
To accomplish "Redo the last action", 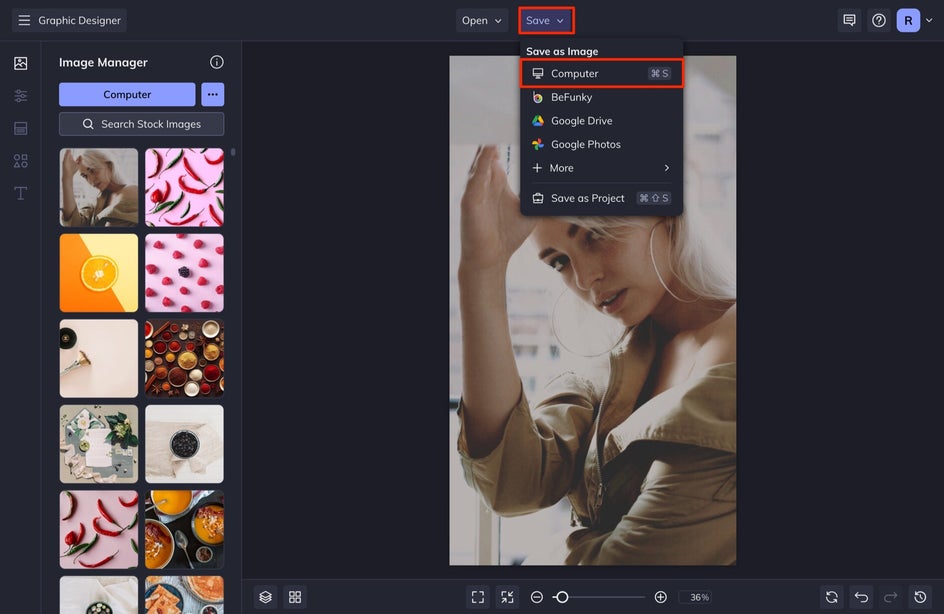I will [890, 597].
